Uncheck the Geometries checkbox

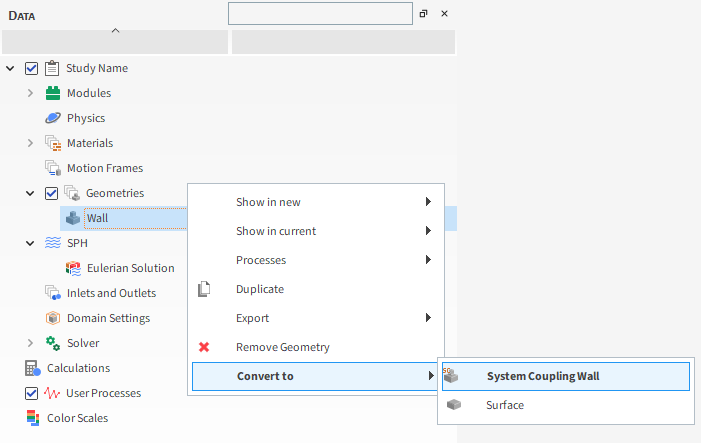tap(51, 193)
